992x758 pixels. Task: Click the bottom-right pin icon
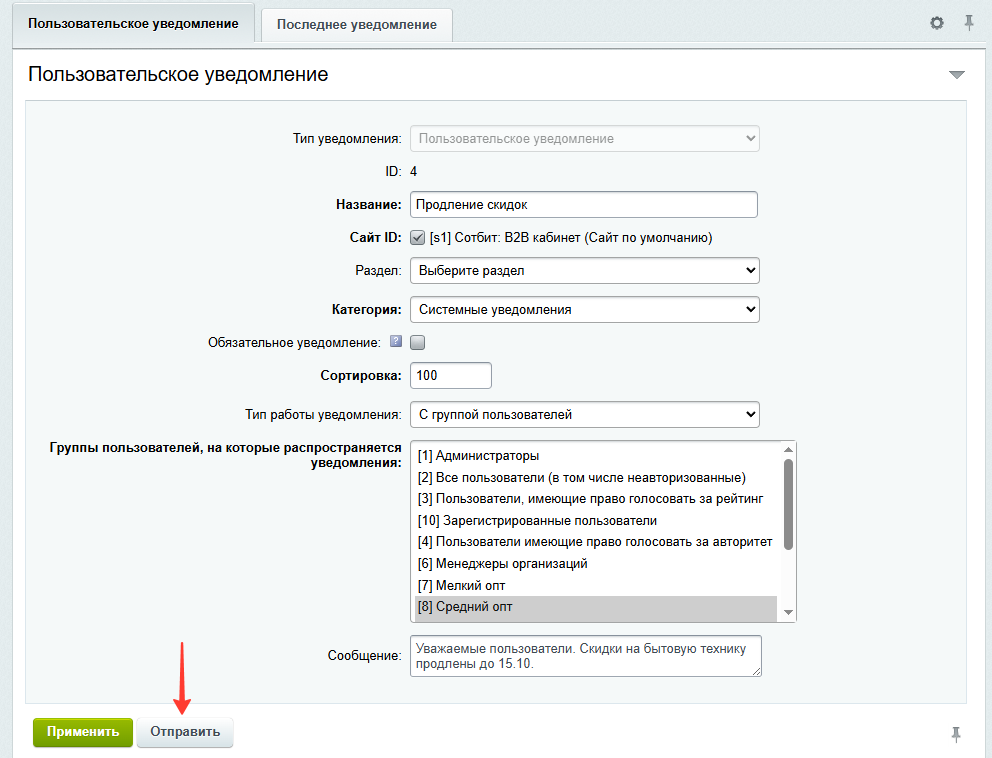[x=956, y=734]
